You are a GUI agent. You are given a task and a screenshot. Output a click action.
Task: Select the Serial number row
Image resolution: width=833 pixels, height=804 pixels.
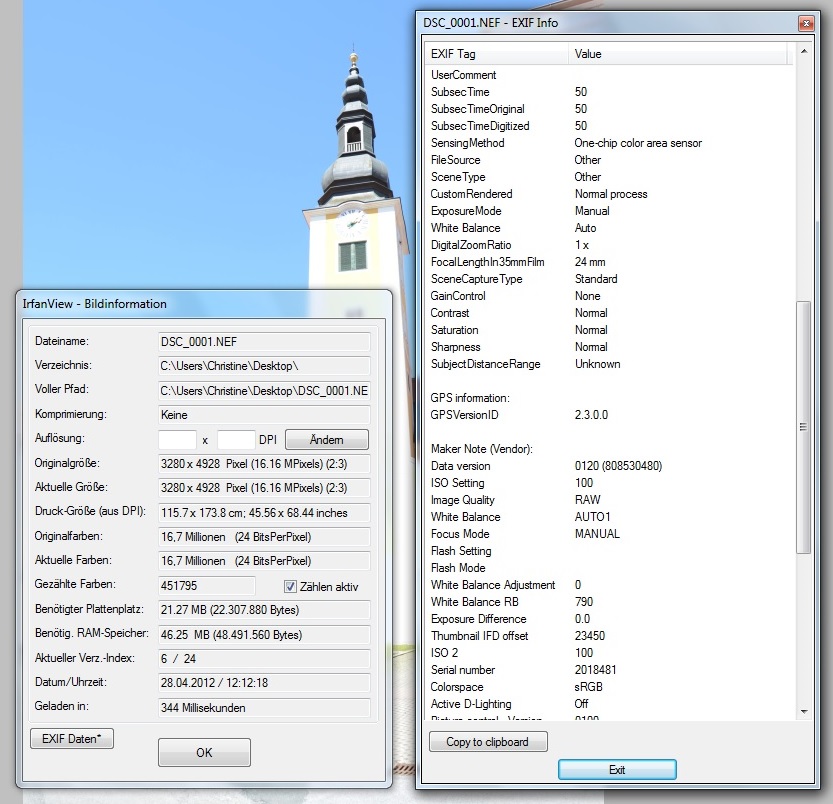coord(463,670)
